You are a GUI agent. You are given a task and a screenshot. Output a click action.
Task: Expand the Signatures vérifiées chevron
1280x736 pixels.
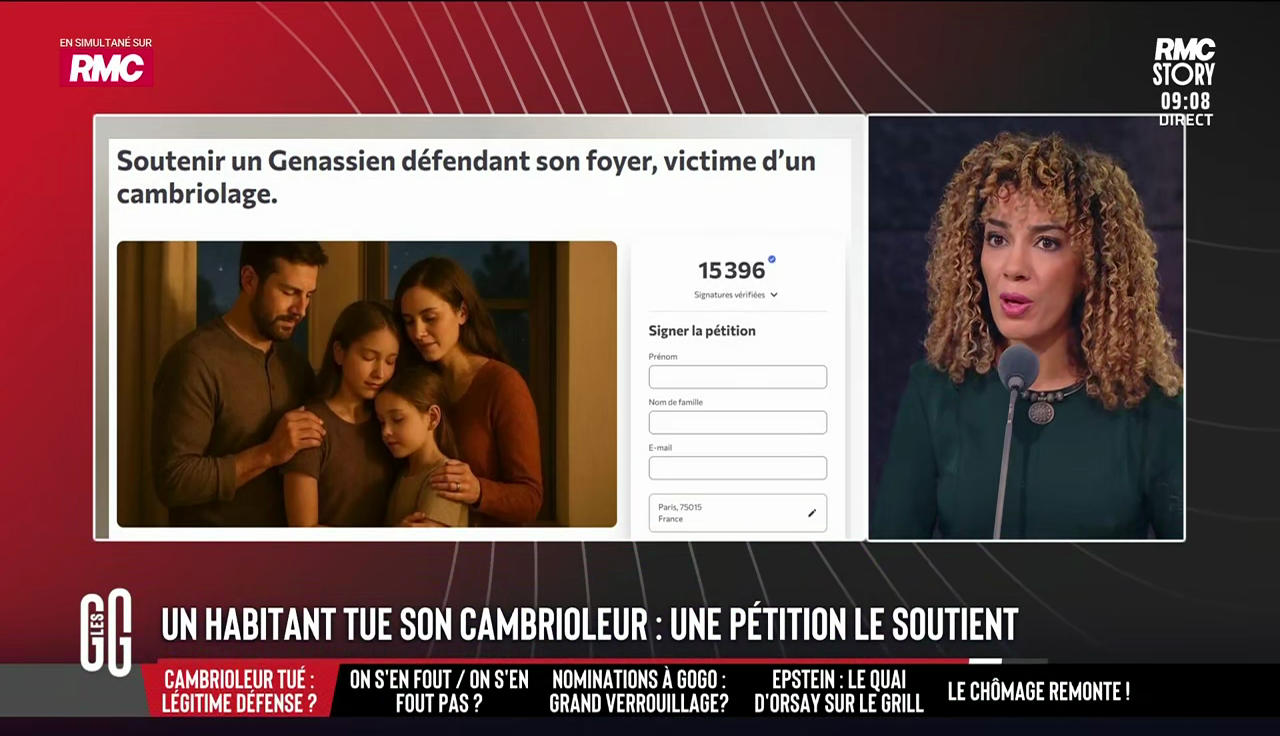774,295
